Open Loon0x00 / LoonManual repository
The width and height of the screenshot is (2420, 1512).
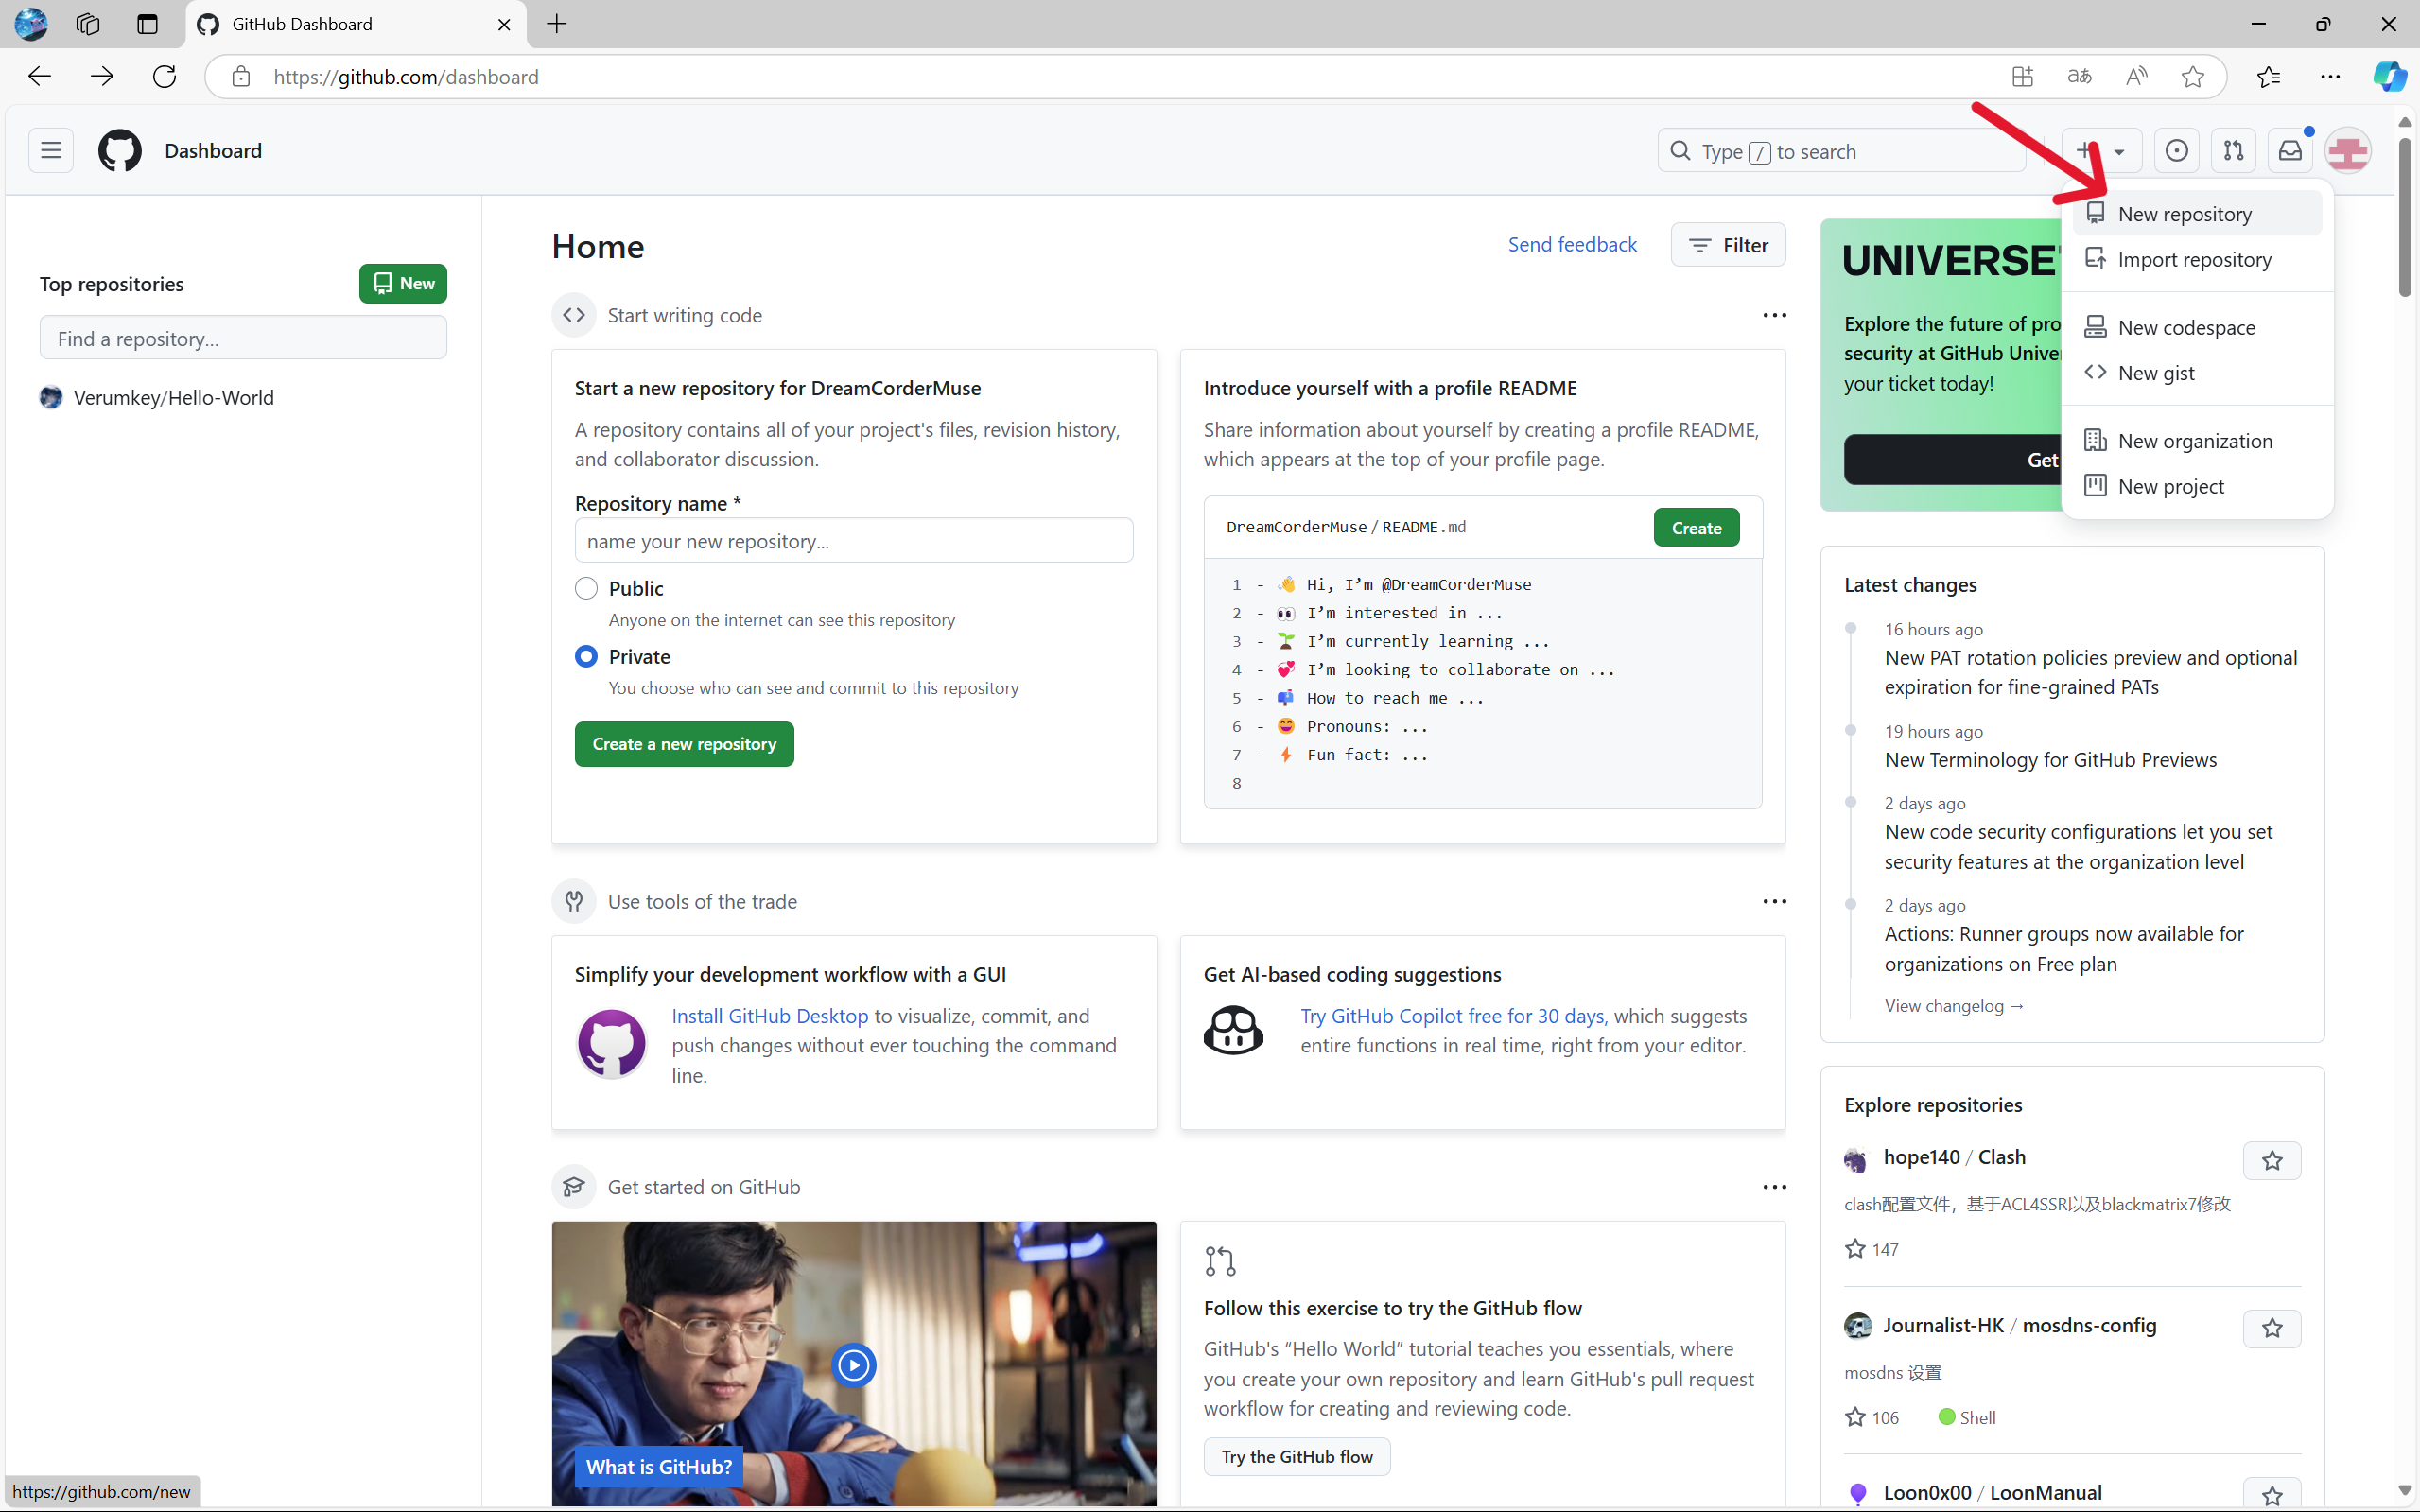point(1992,1493)
